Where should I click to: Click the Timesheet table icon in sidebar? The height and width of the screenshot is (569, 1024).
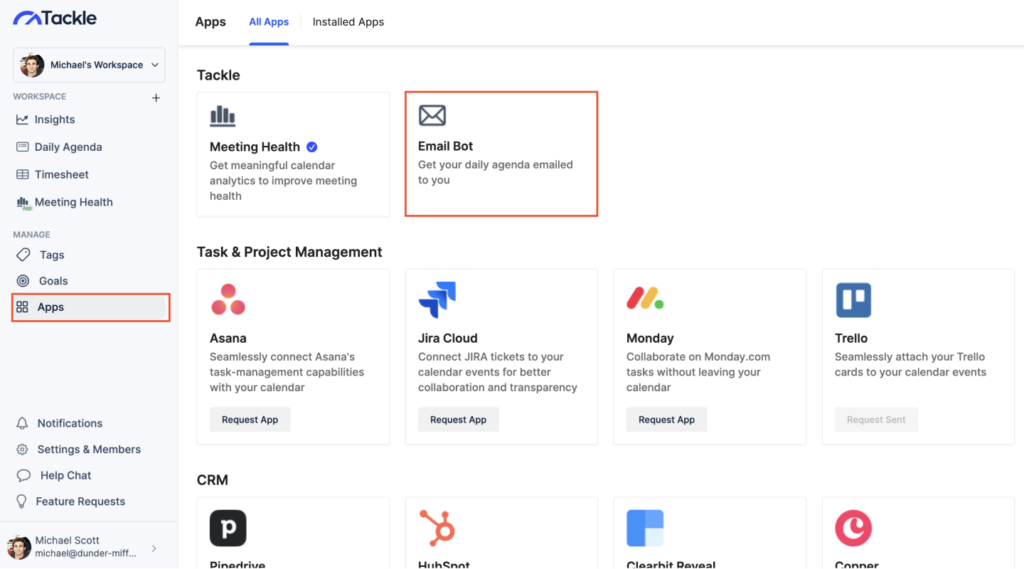pos(22,174)
